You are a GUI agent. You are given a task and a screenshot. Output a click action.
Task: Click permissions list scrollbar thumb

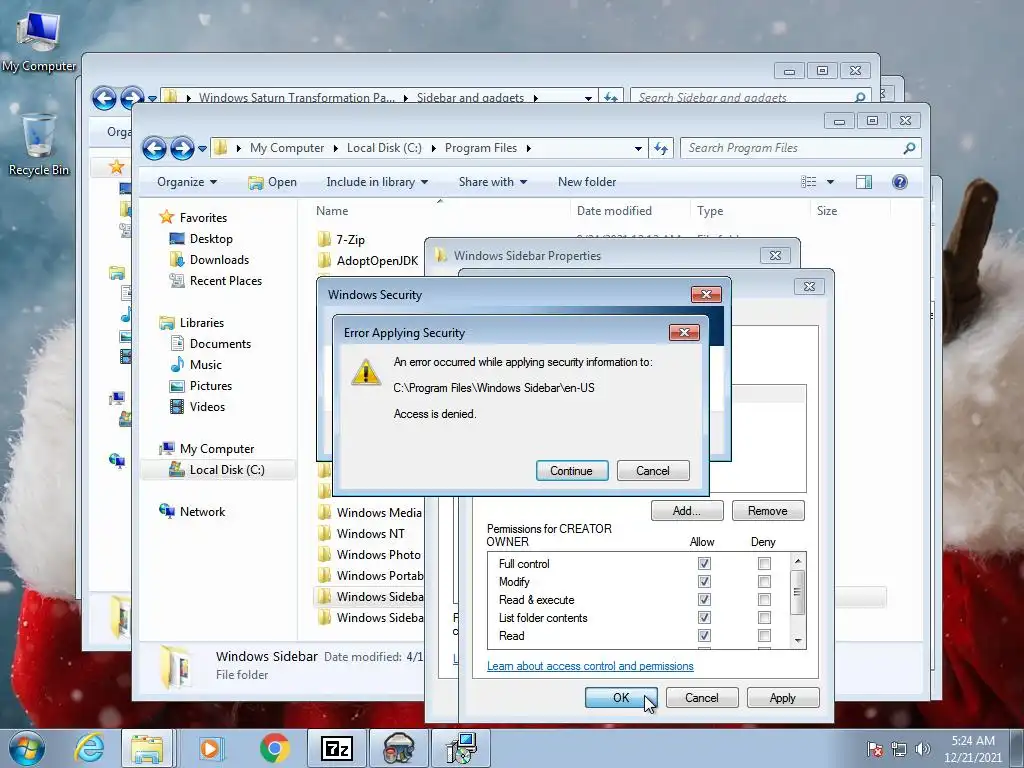[797, 592]
